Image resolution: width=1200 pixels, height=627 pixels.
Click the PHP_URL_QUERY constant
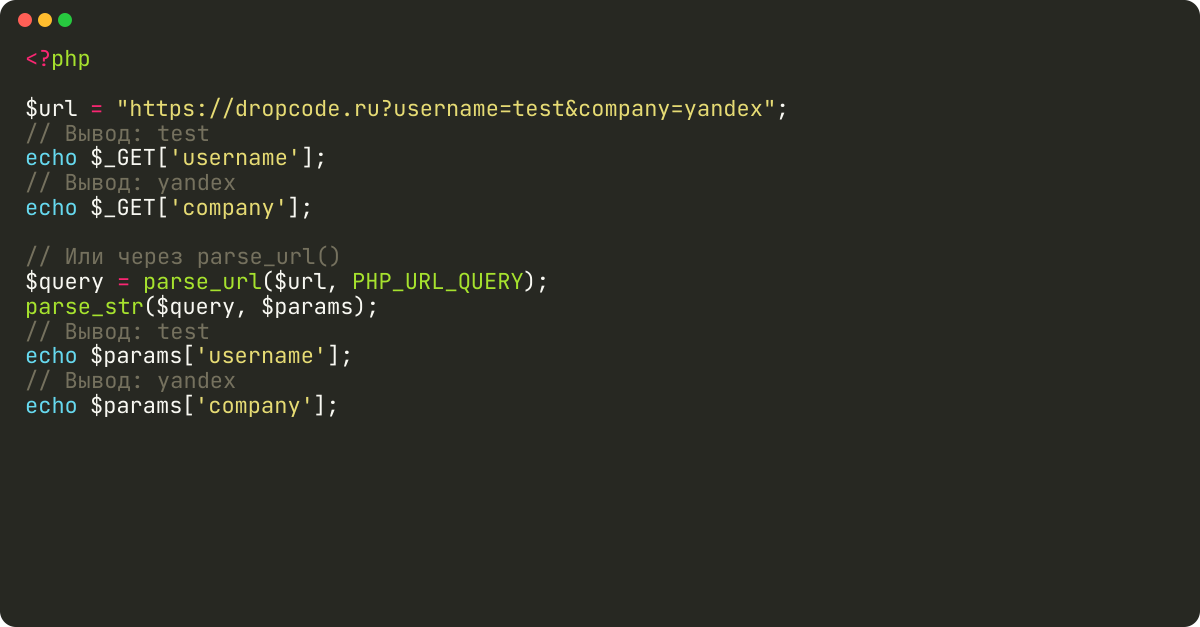(x=438, y=282)
